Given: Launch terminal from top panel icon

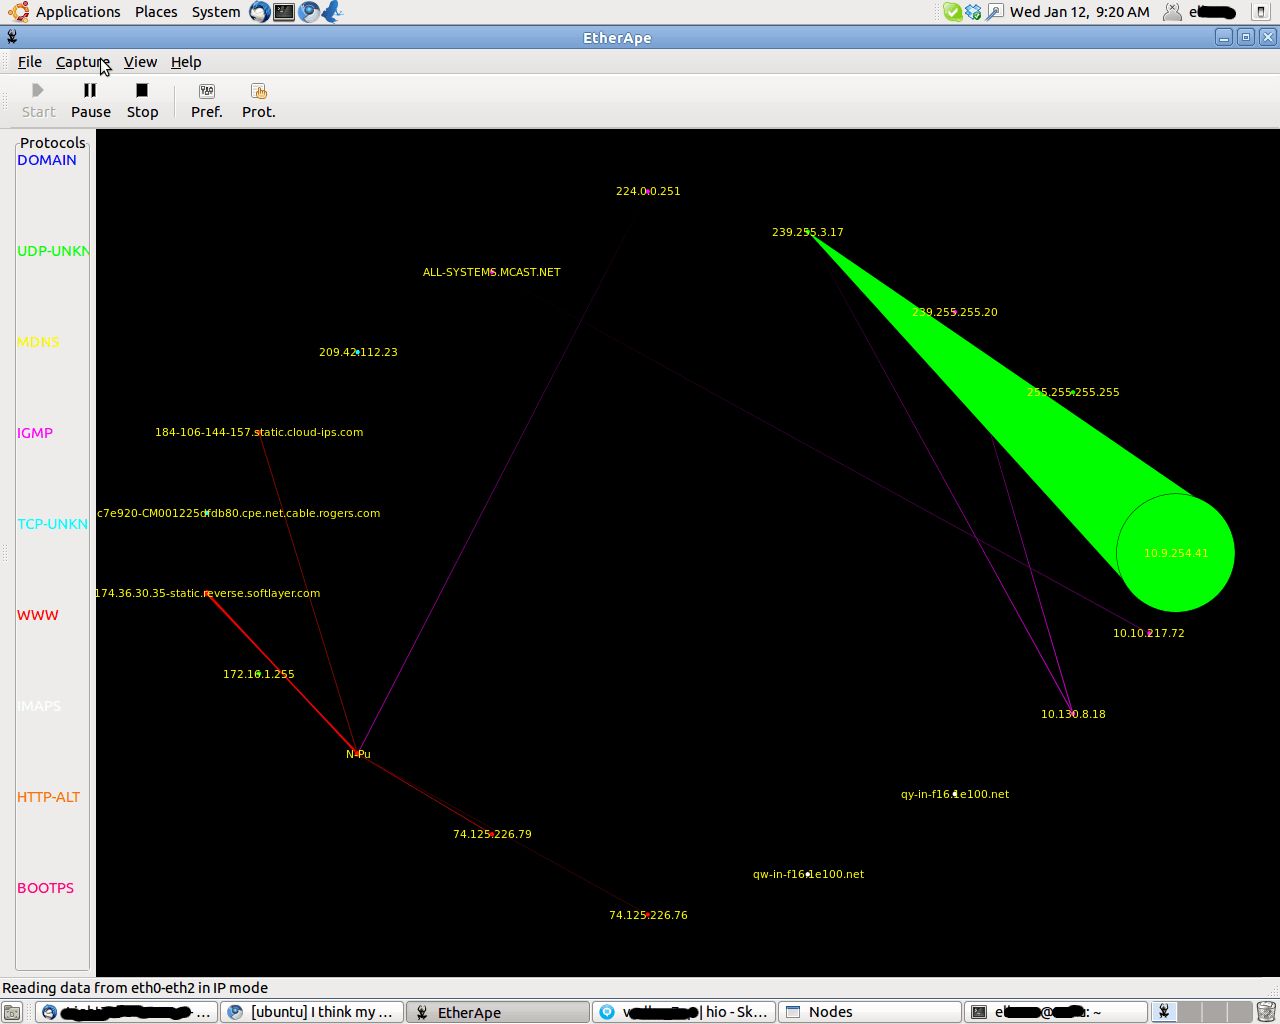Looking at the screenshot, I should tap(284, 12).
